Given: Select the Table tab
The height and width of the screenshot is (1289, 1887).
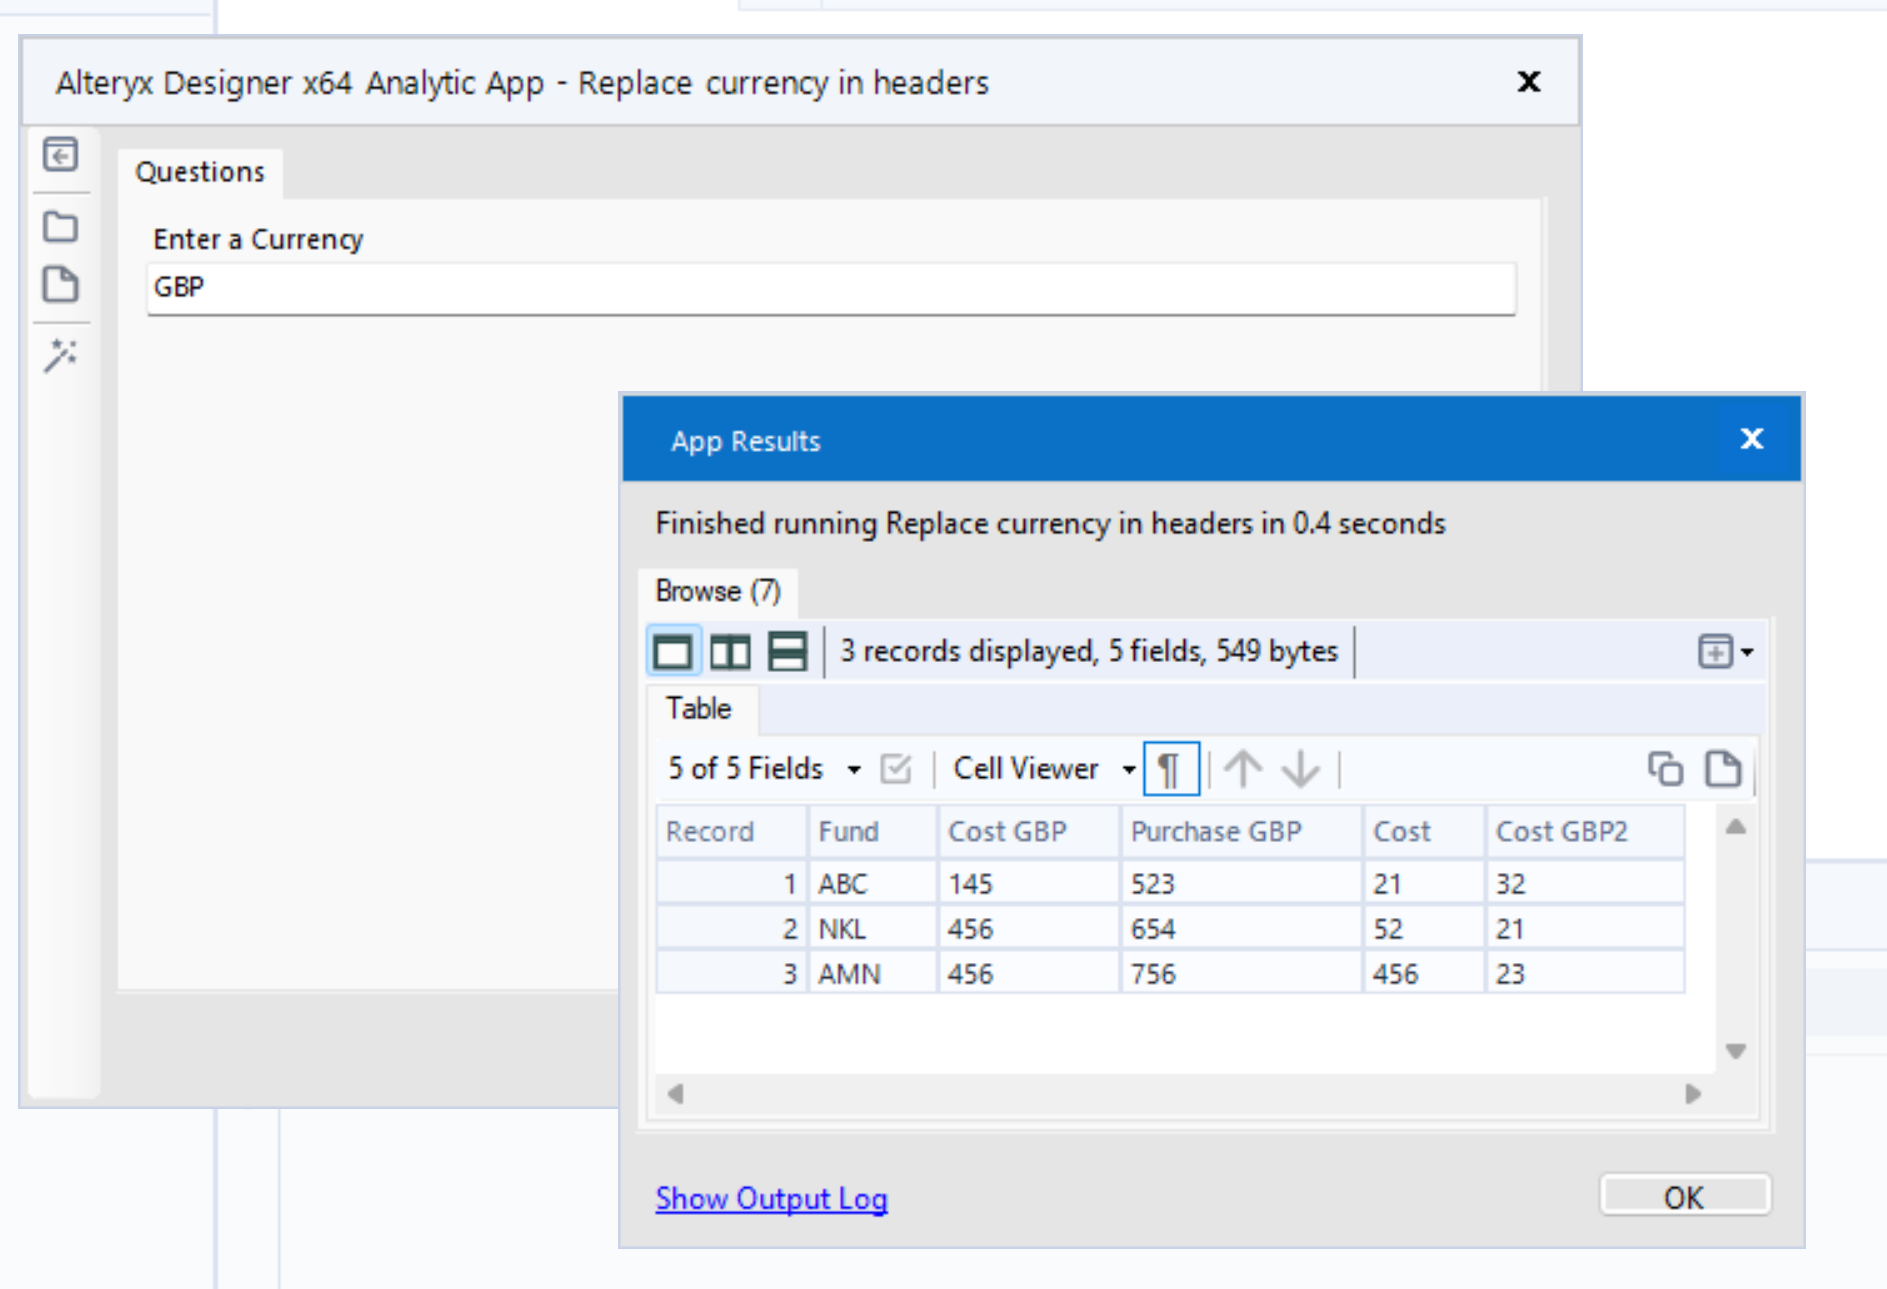Looking at the screenshot, I should point(697,708).
